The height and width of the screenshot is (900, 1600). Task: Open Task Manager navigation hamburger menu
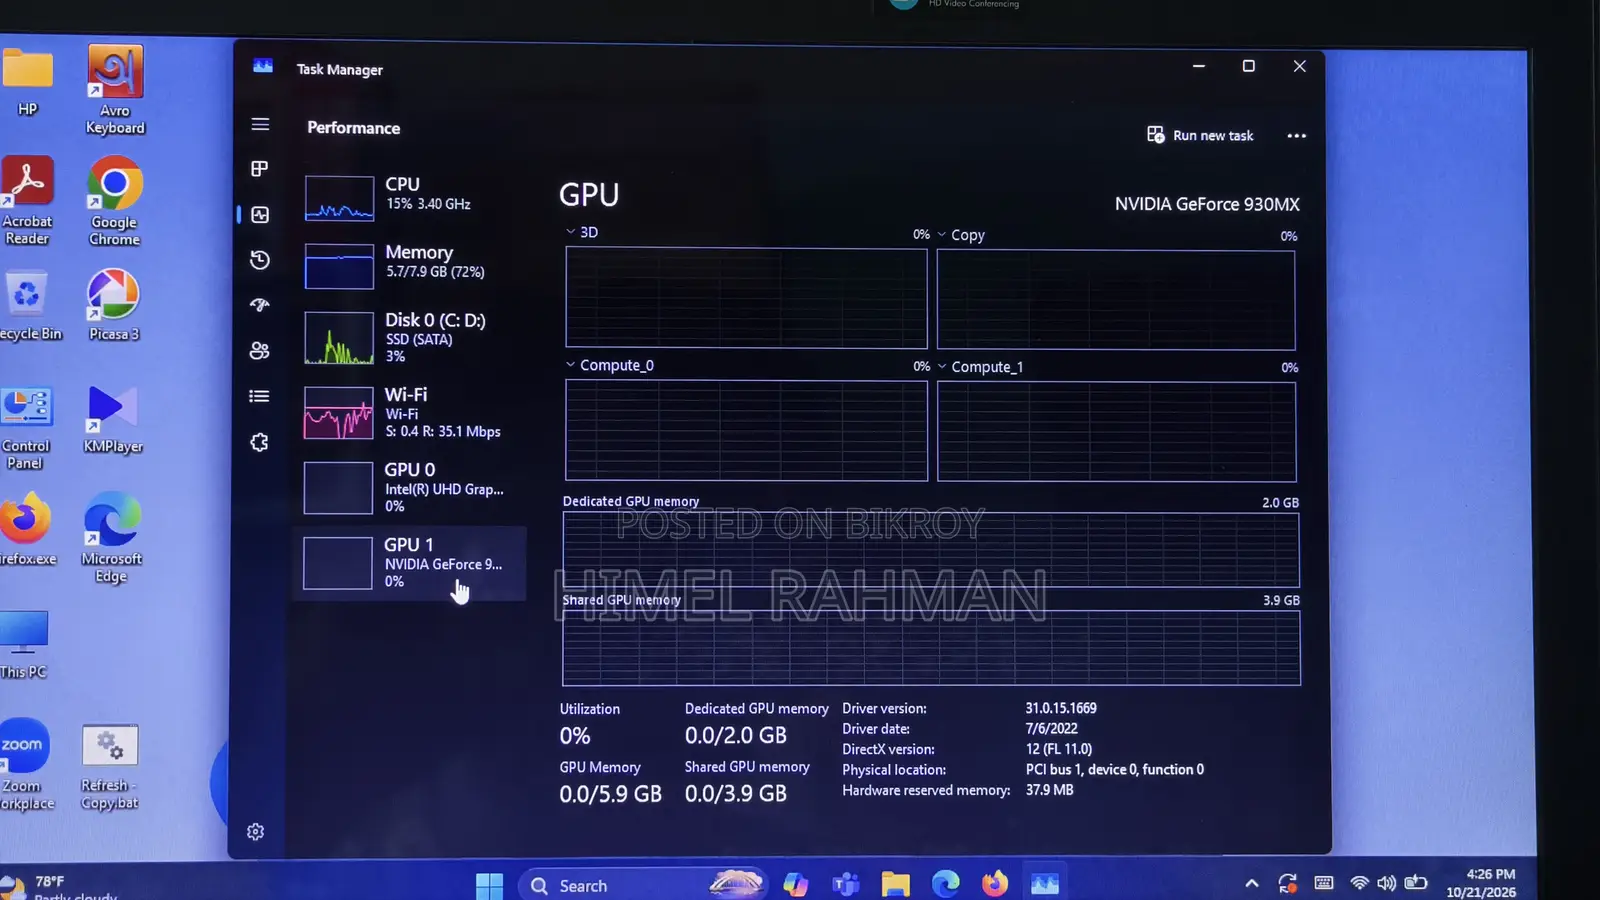tap(260, 124)
